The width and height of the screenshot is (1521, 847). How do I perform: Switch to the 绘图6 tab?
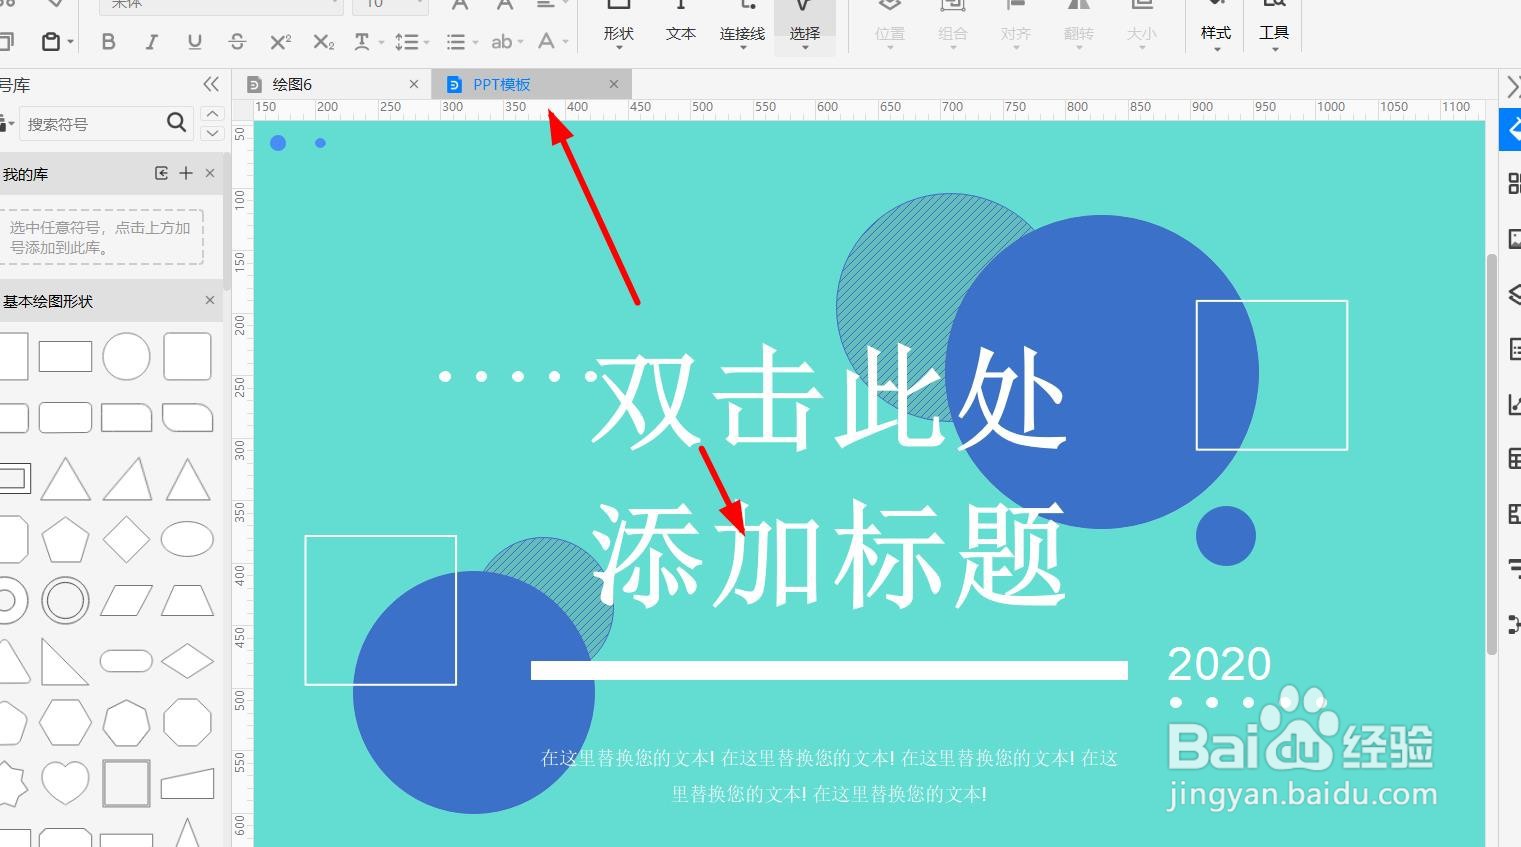(292, 84)
